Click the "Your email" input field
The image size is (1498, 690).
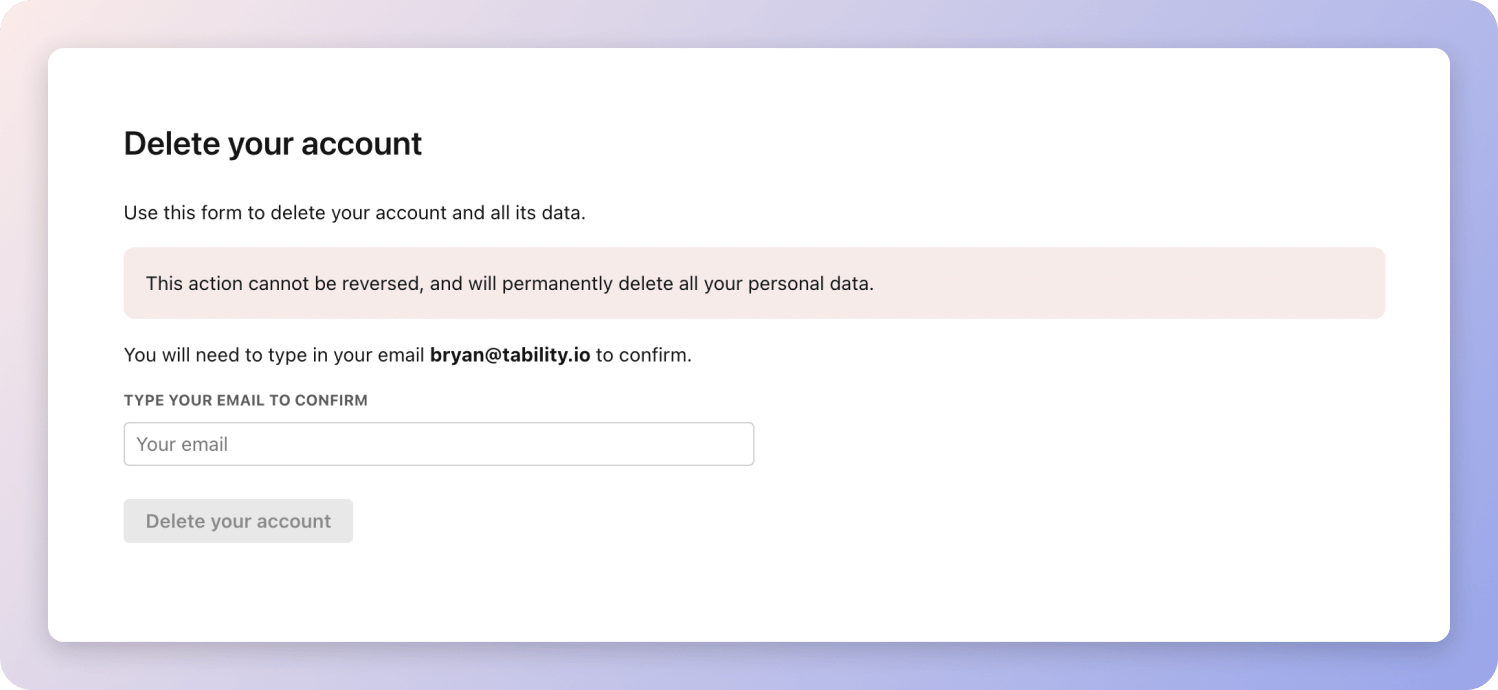click(438, 444)
